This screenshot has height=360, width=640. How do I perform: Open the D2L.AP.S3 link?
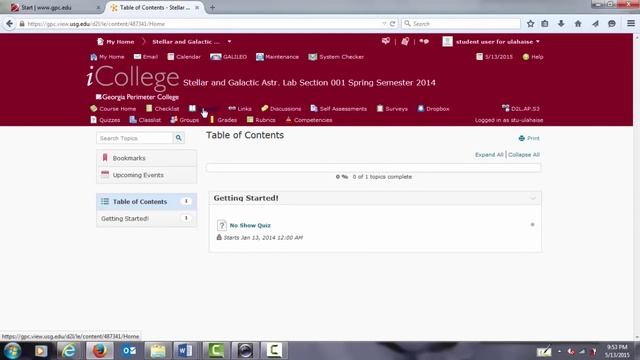pyautogui.click(x=521, y=109)
